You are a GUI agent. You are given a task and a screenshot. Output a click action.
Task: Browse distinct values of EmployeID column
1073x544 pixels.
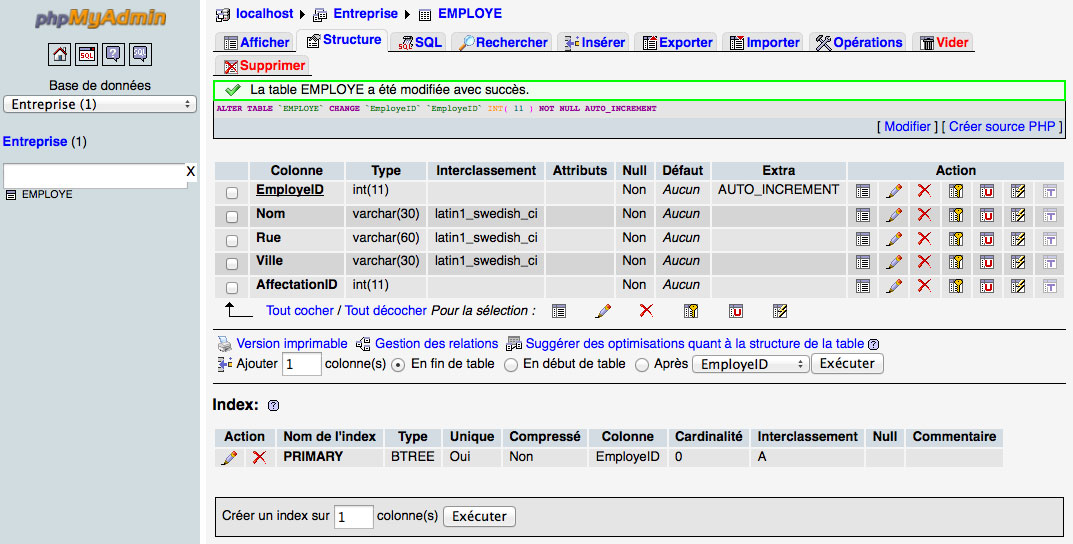(x=863, y=191)
